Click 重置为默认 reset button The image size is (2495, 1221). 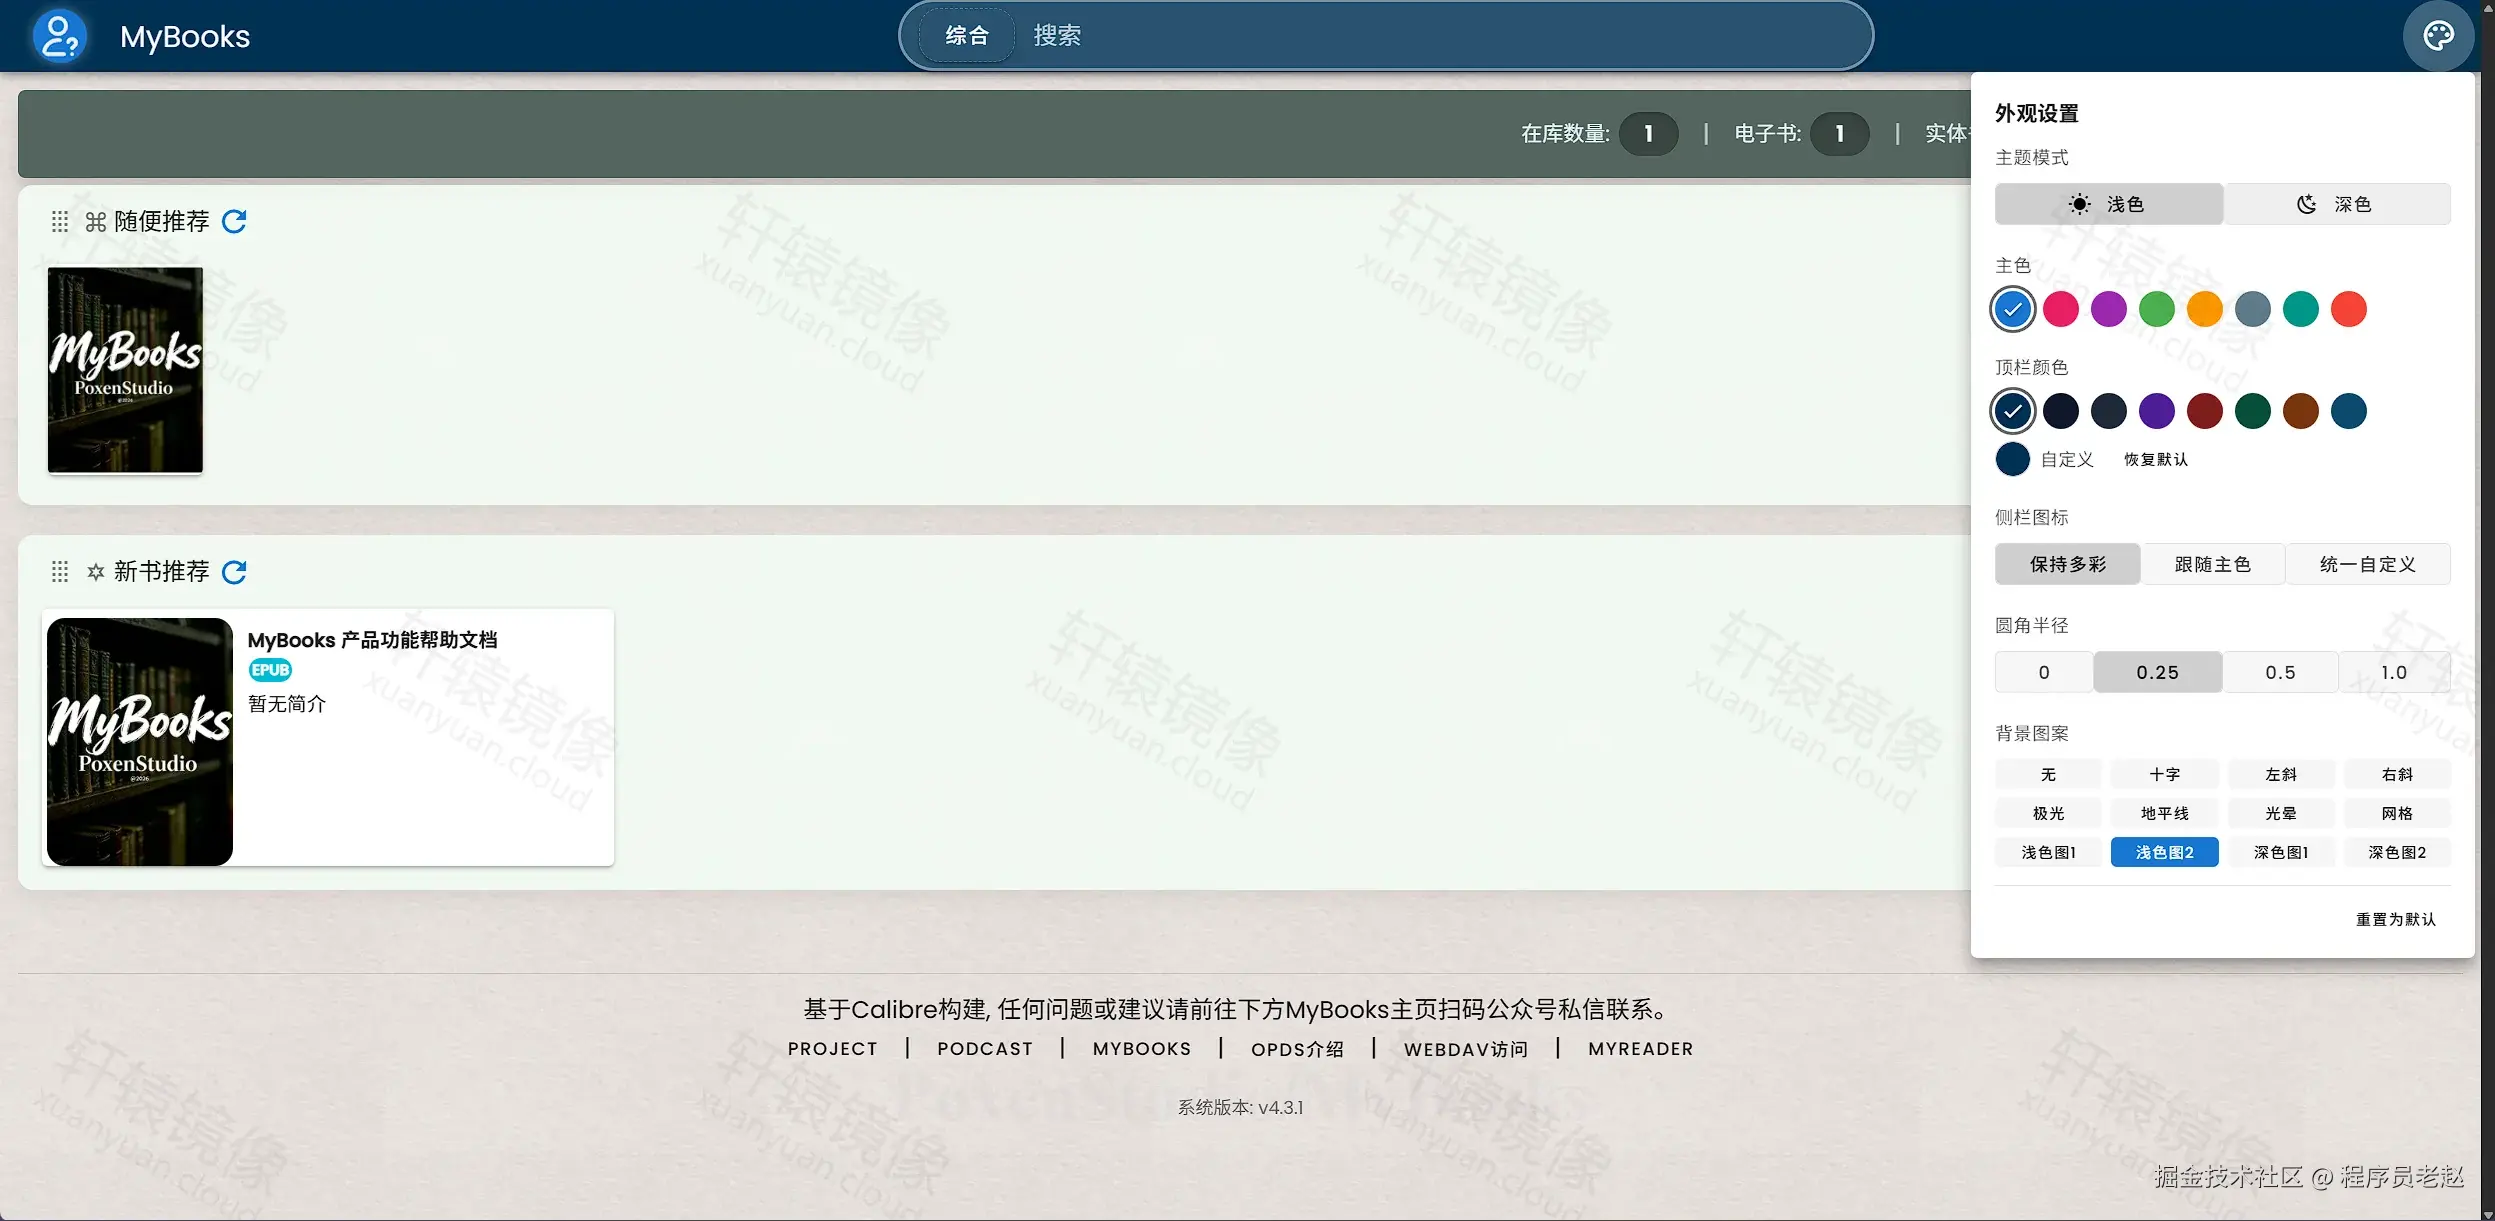[x=2395, y=919]
